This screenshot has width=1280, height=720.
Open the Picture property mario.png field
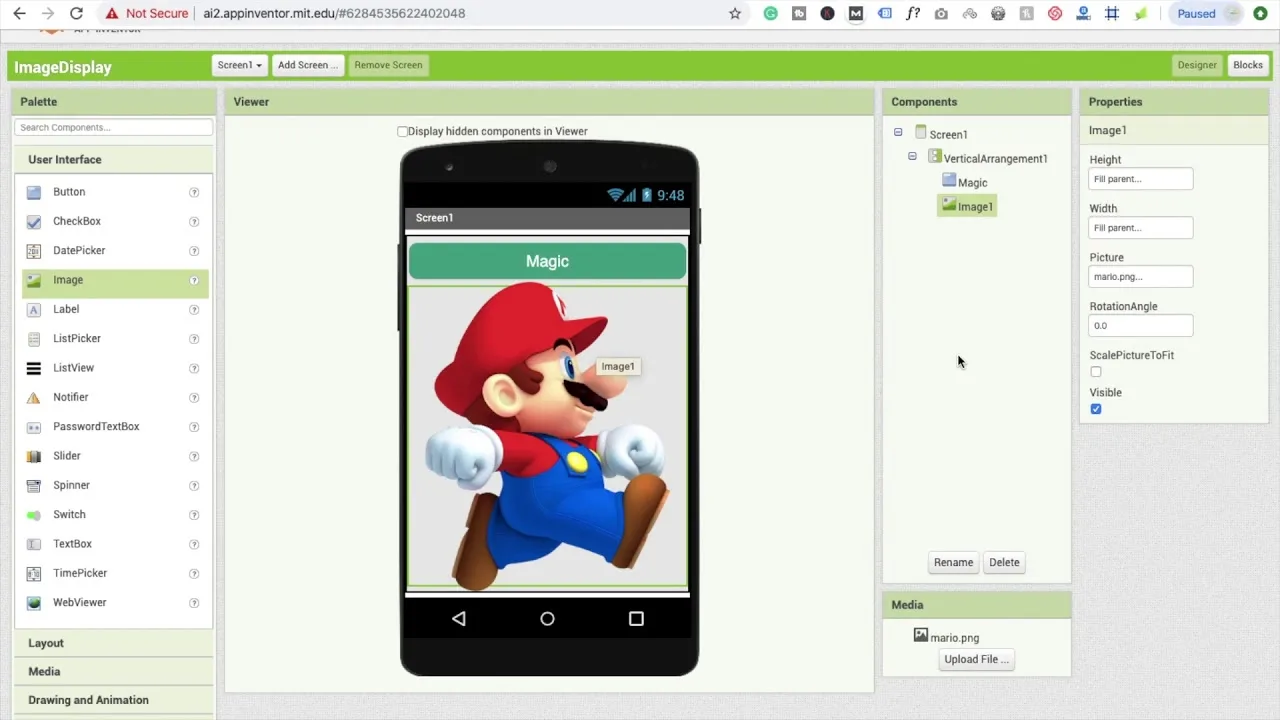click(1141, 277)
